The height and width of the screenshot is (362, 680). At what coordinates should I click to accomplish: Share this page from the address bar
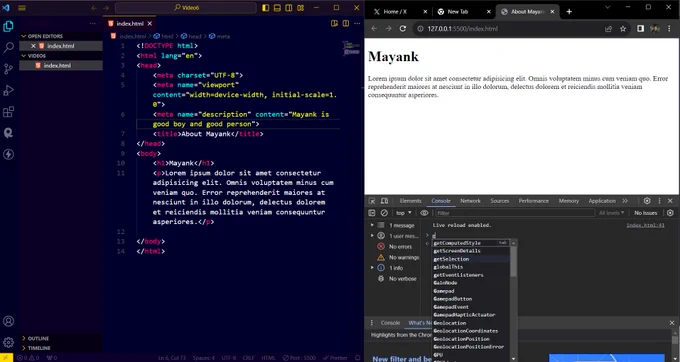[608, 29]
